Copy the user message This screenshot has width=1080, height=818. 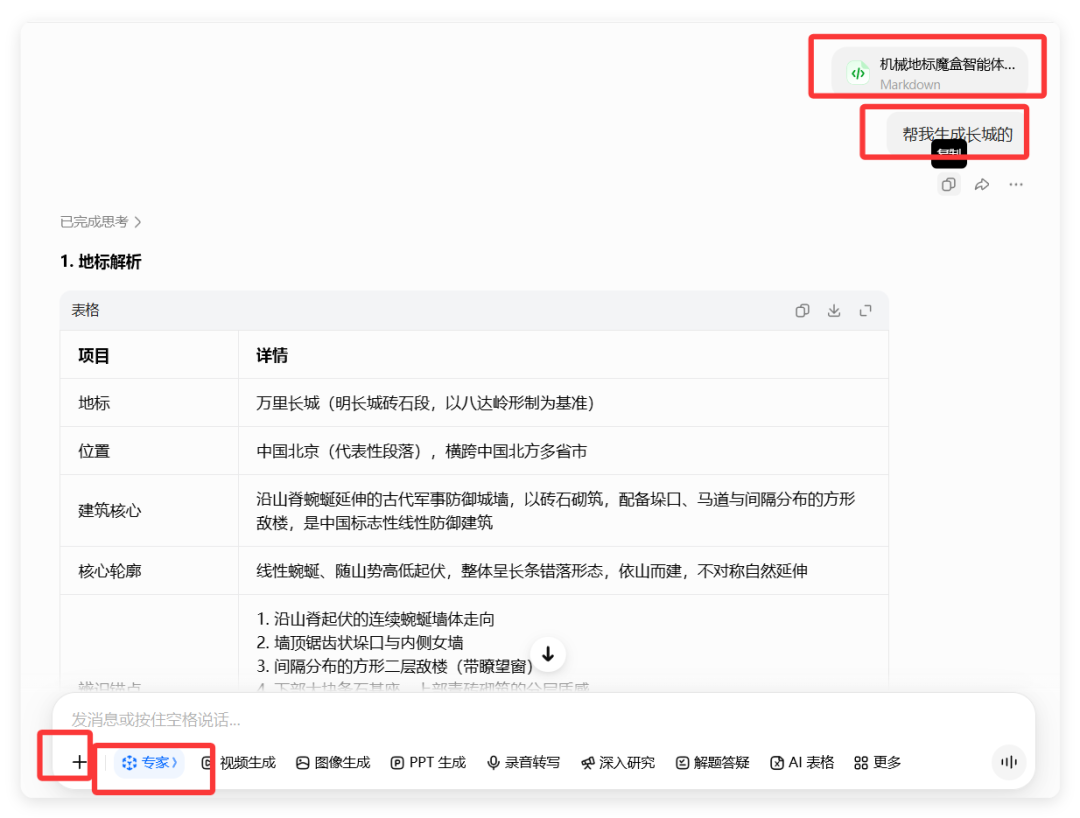pyautogui.click(x=949, y=185)
